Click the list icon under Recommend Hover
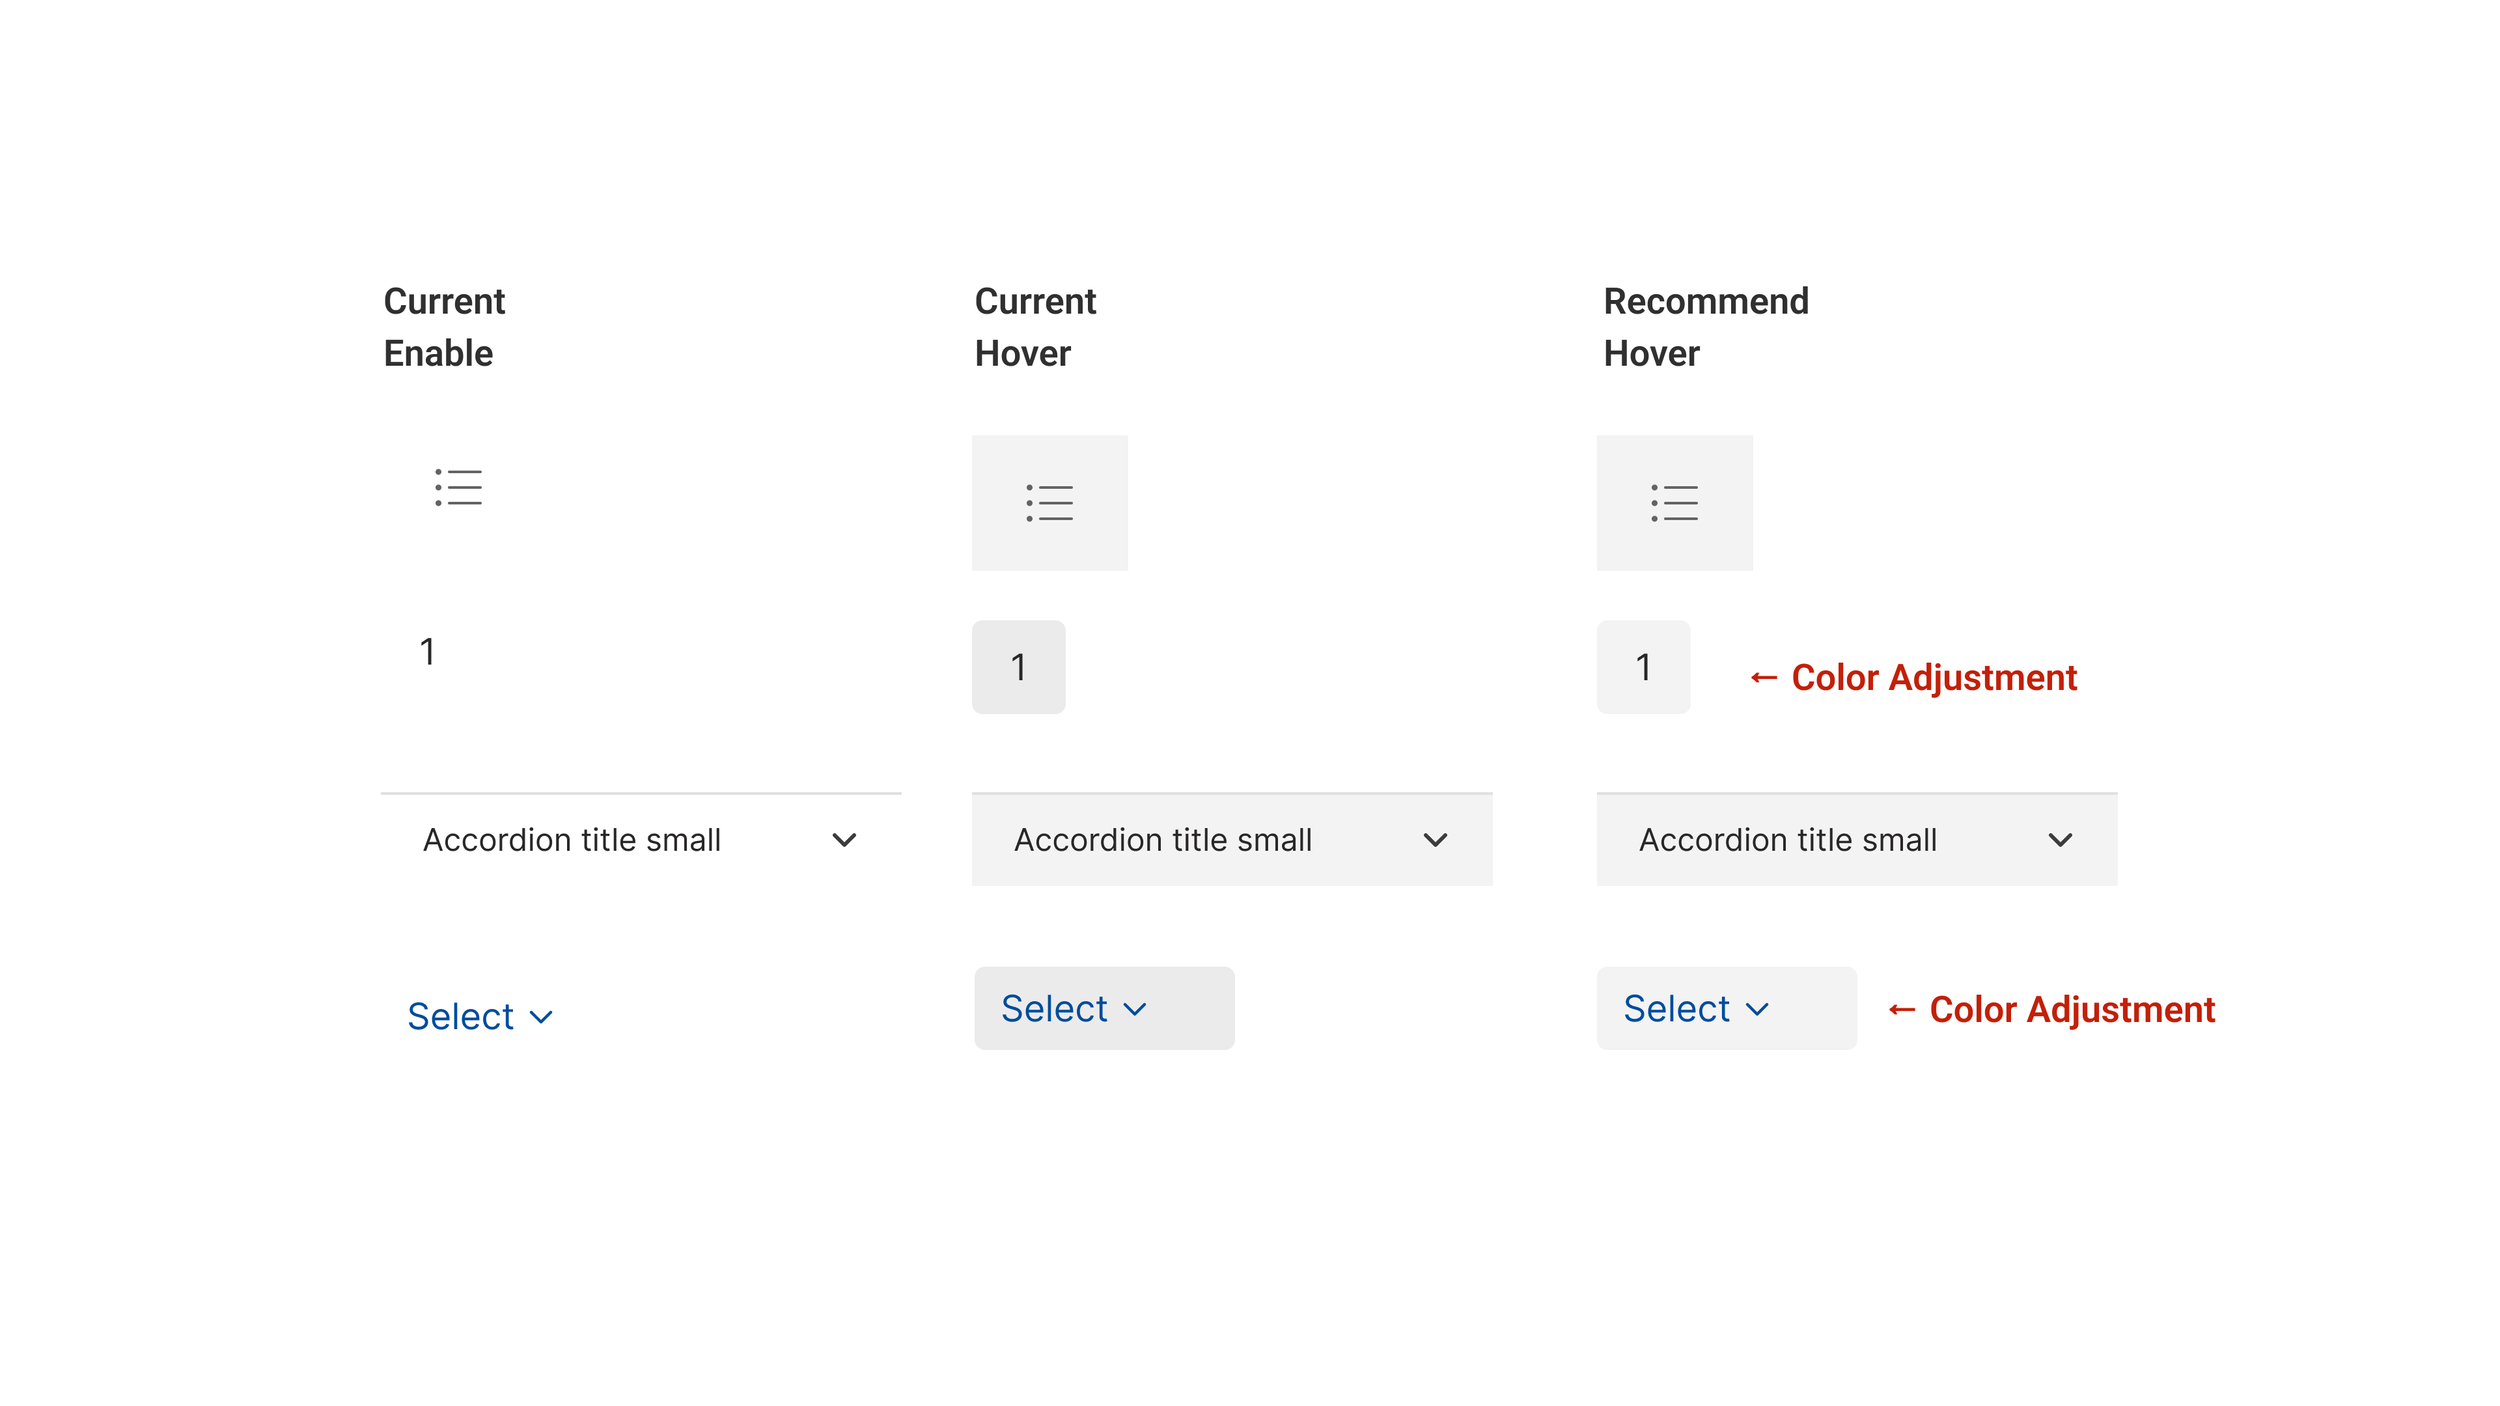This screenshot has height=1406, width=2500. point(1674,503)
